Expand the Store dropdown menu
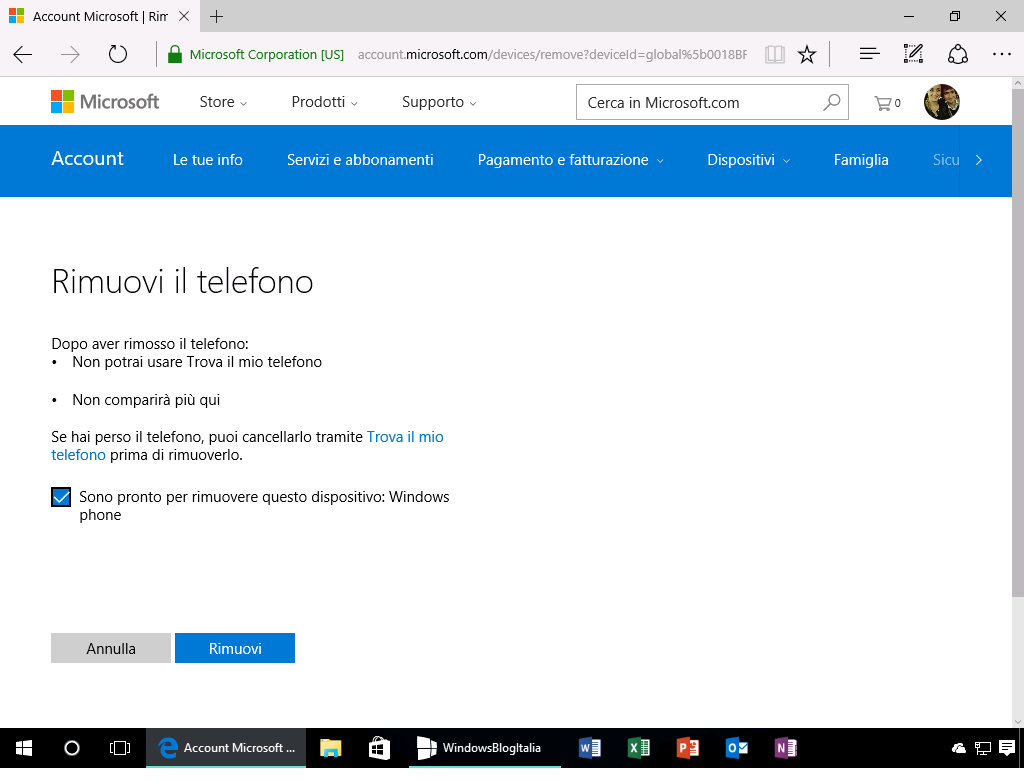1024x783 pixels. coord(223,102)
